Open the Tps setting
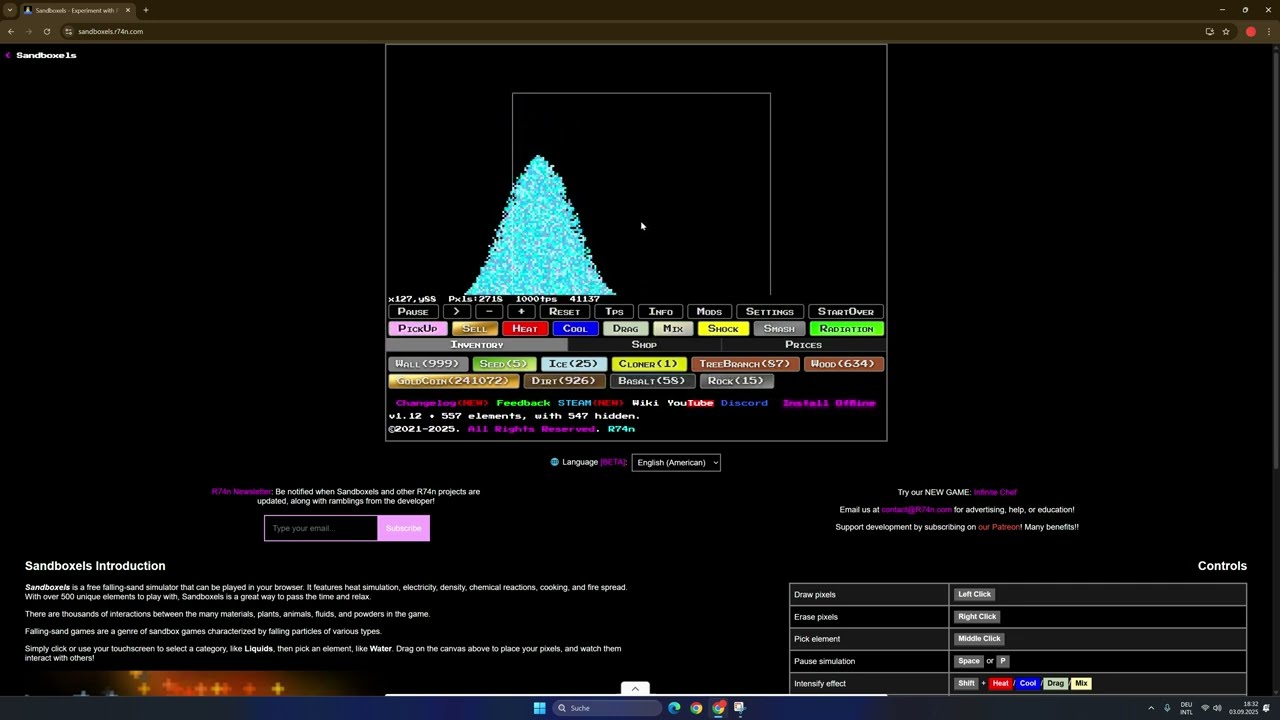This screenshot has height=720, width=1280. coord(614,312)
